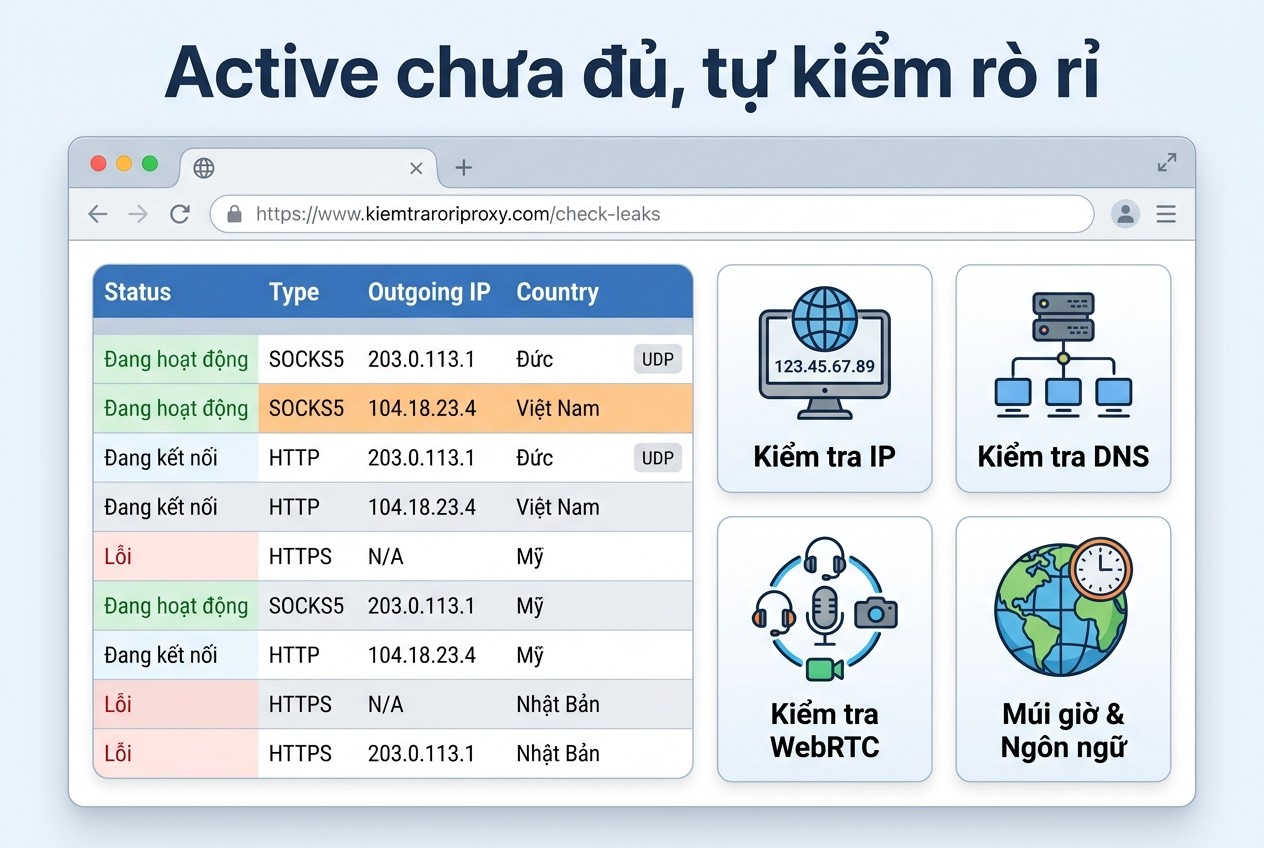Click the Đức country cell in the SOCKS5 row
1264x848 pixels.
535,359
